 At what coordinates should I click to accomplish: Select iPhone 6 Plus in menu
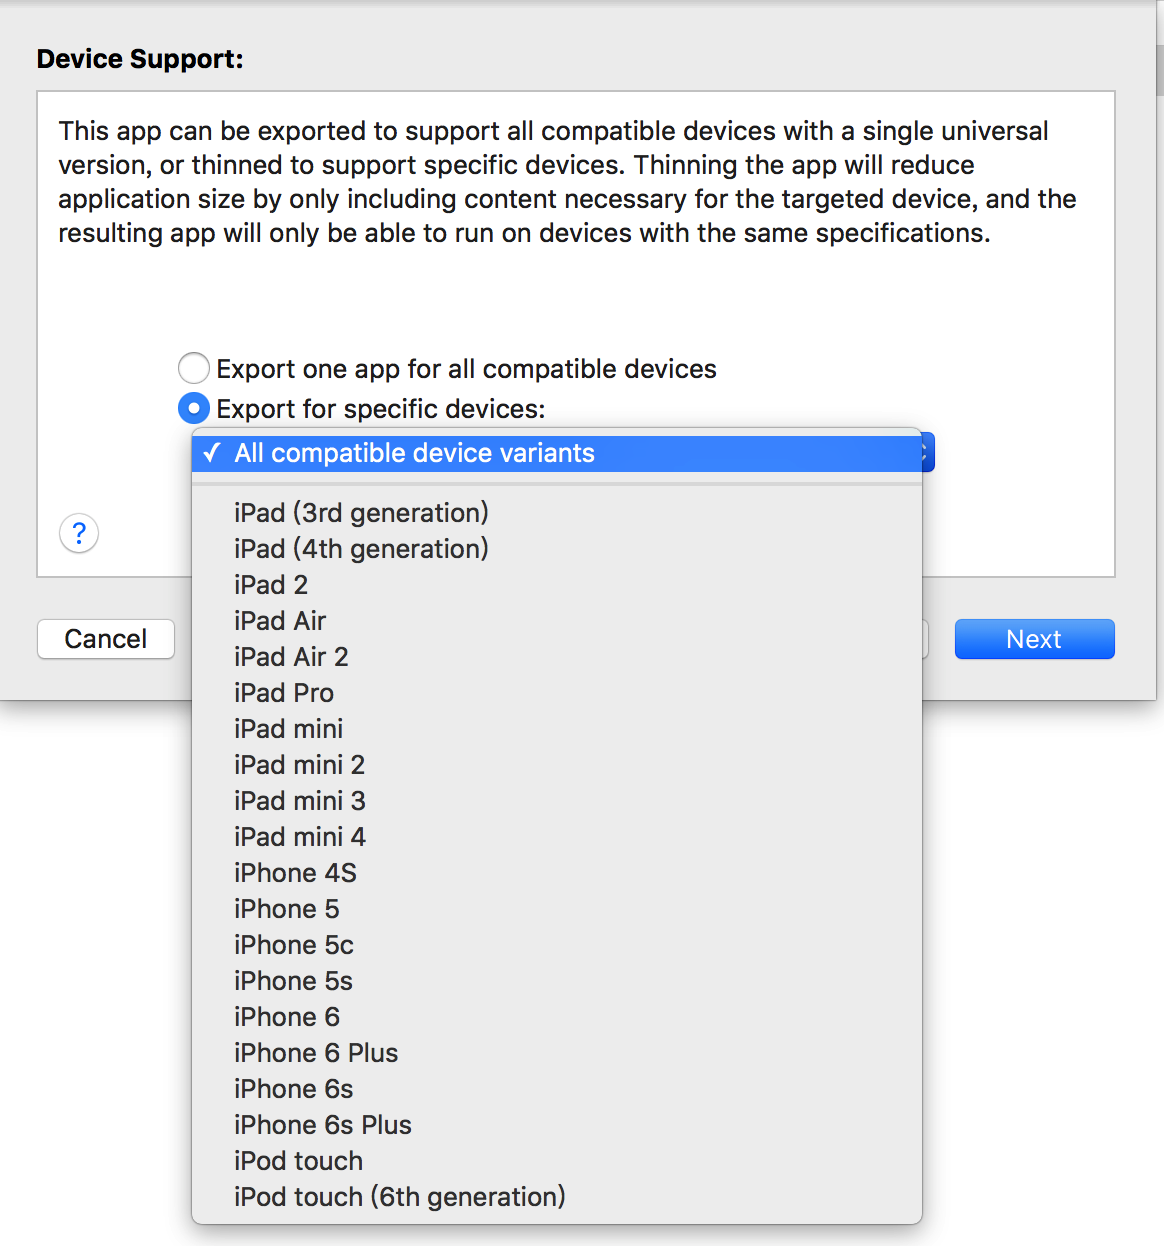[x=316, y=1053]
